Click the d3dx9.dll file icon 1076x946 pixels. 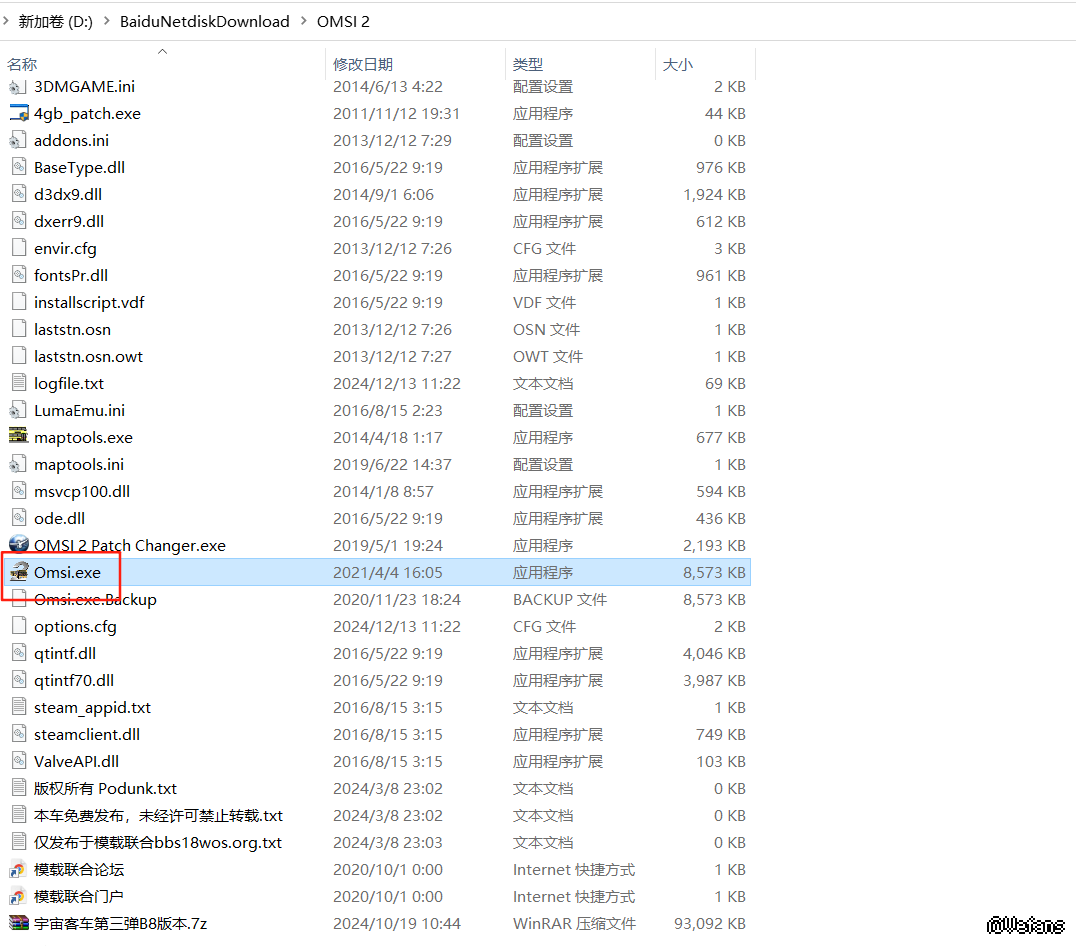click(18, 194)
